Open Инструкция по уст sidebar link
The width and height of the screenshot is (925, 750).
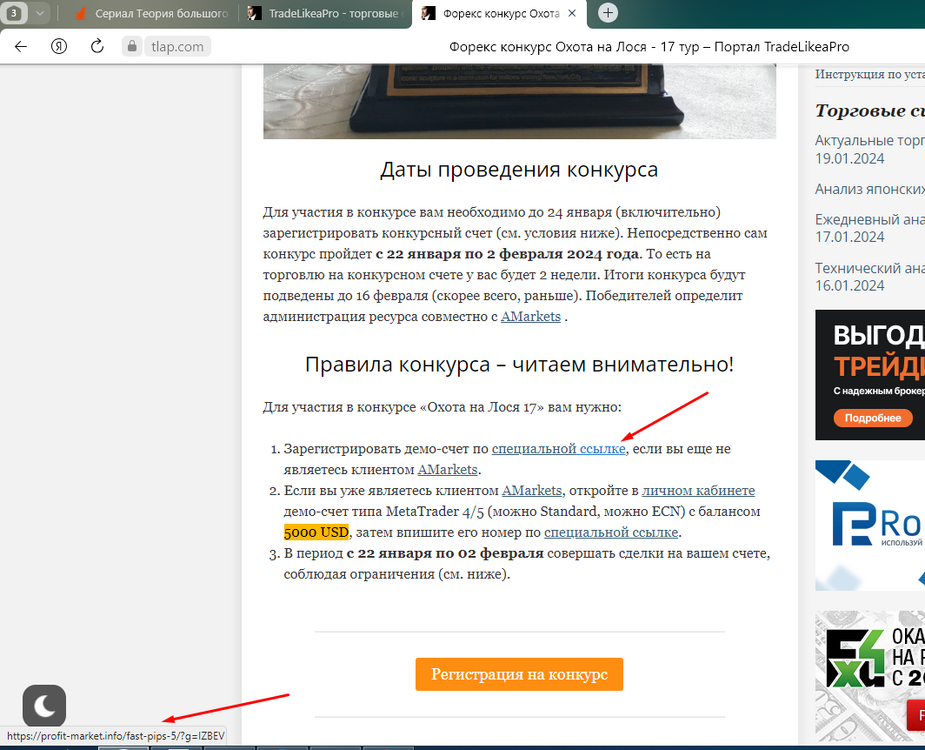tap(870, 74)
